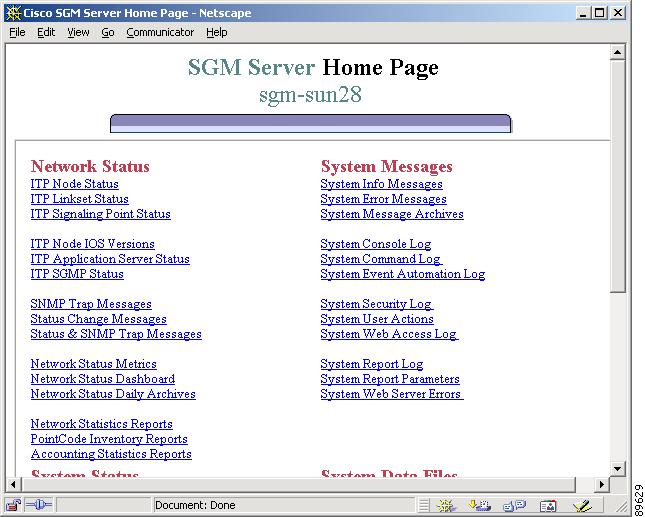Open Network Statistics Reports link

point(102,424)
